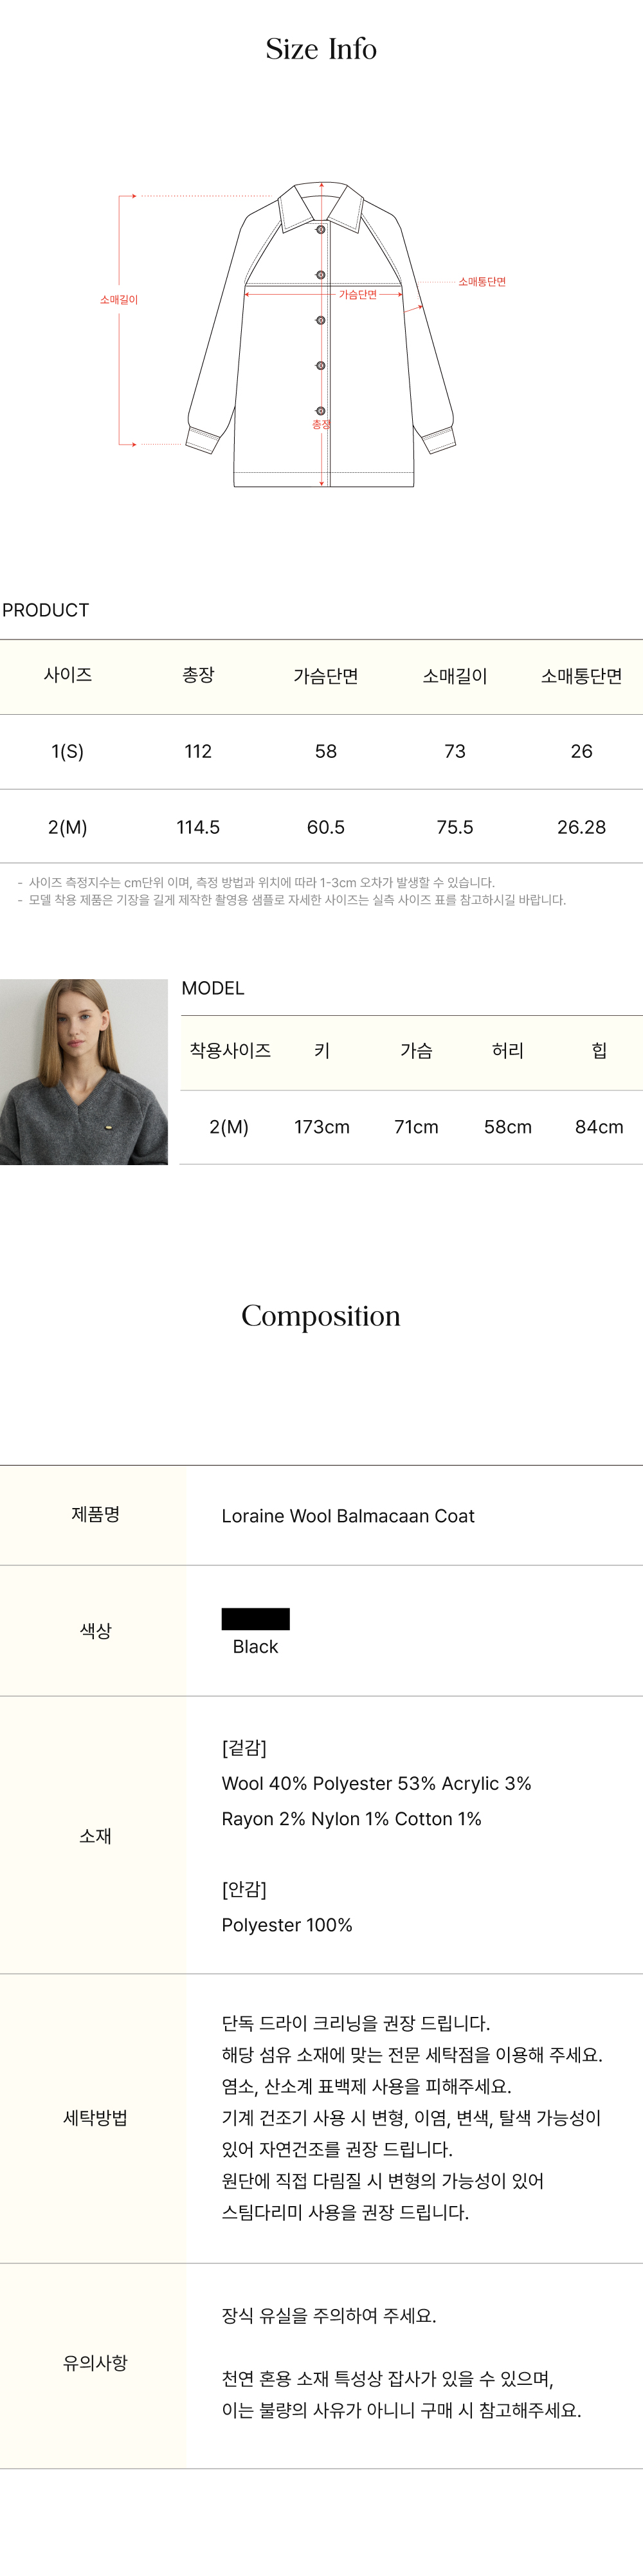Click the Composition heading
This screenshot has width=643, height=2576.
pos(321,1316)
